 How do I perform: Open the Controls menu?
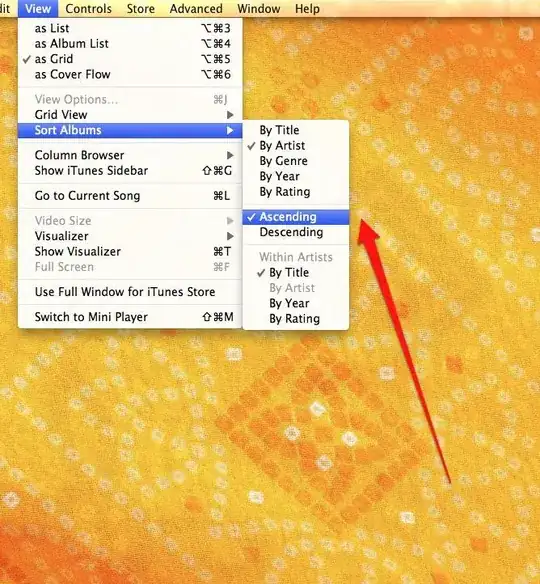pos(88,9)
